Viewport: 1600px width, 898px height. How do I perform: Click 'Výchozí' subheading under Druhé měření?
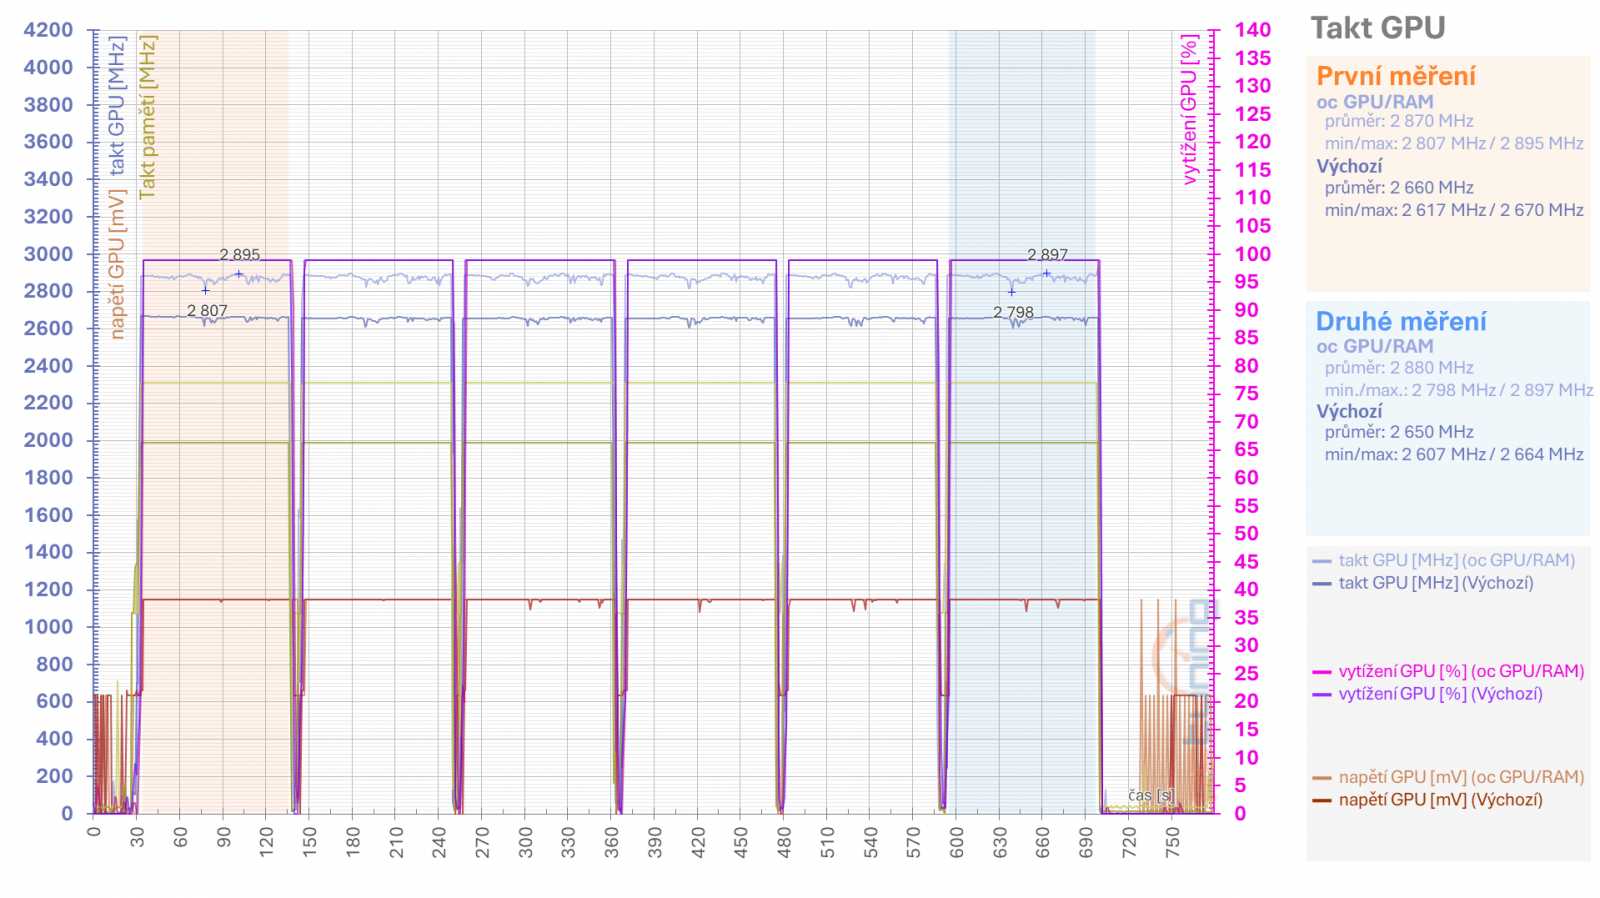(1349, 411)
